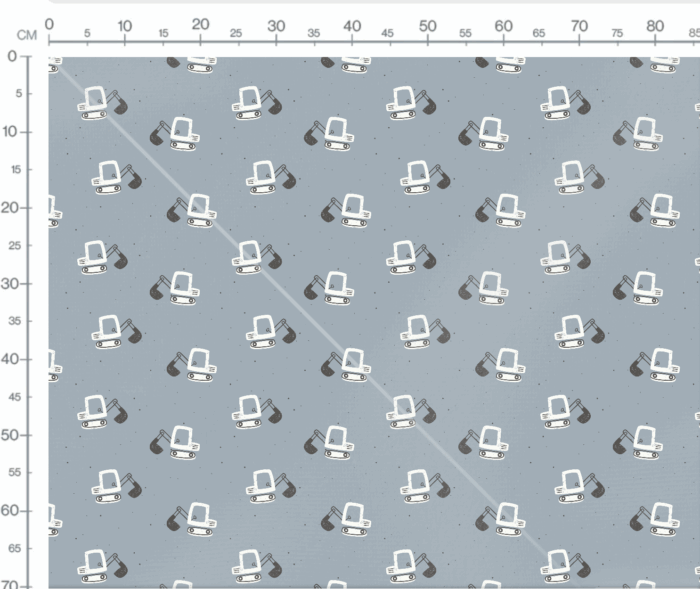Click the 25 mark on the horizontal ruler
Viewport: 700px width, 589px height.
click(x=236, y=33)
